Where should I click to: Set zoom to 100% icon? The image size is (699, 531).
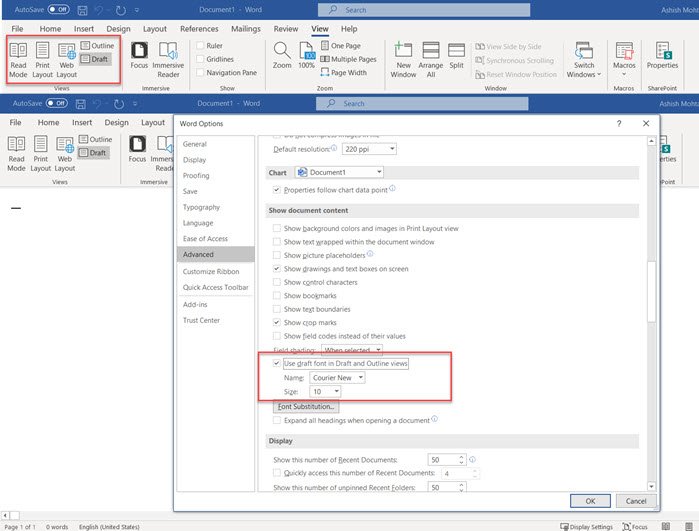(307, 56)
